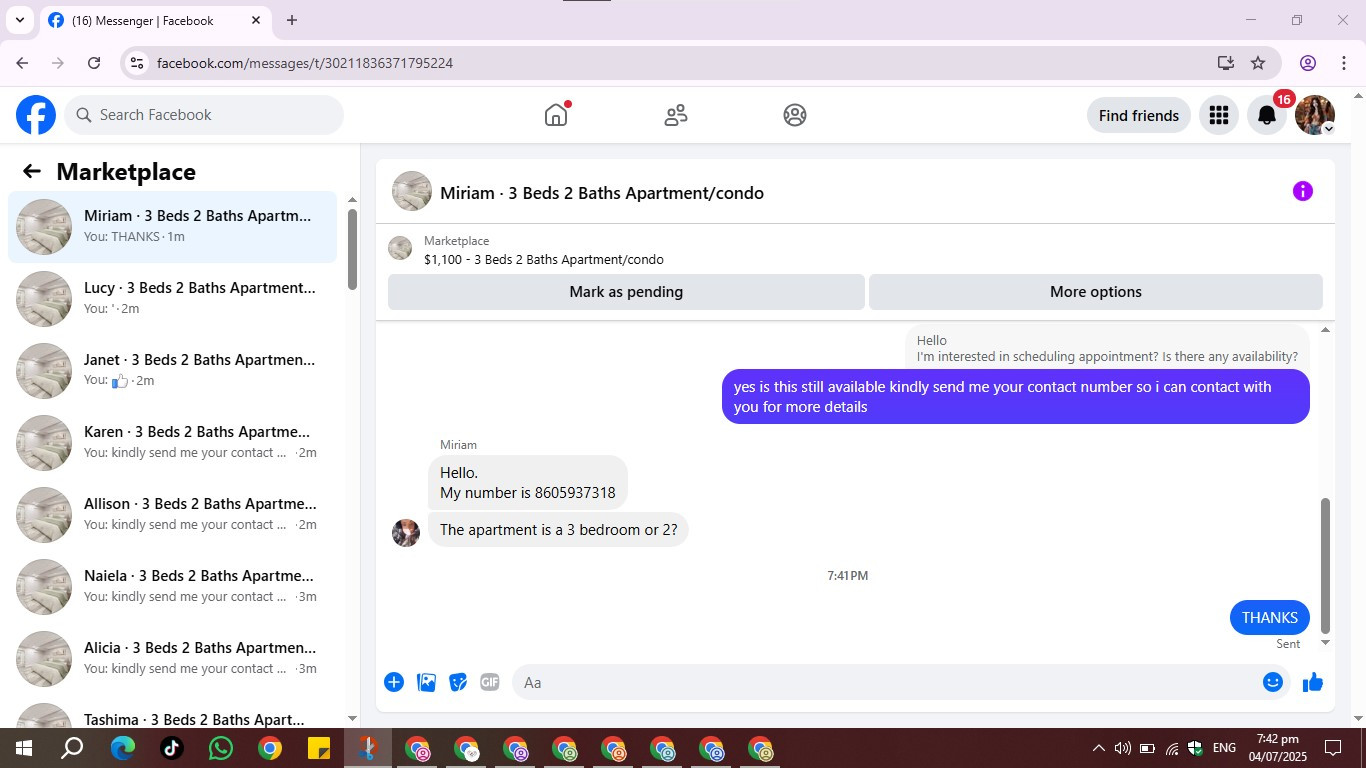The width and height of the screenshot is (1366, 768).
Task: Open the Janet conversation
Action: (x=173, y=371)
